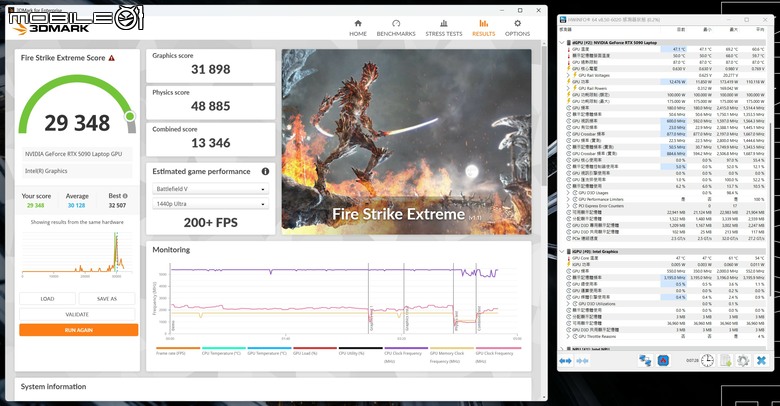This screenshot has height=406, width=780.
Task: Open the STRESS TESTS page
Action: (444, 28)
